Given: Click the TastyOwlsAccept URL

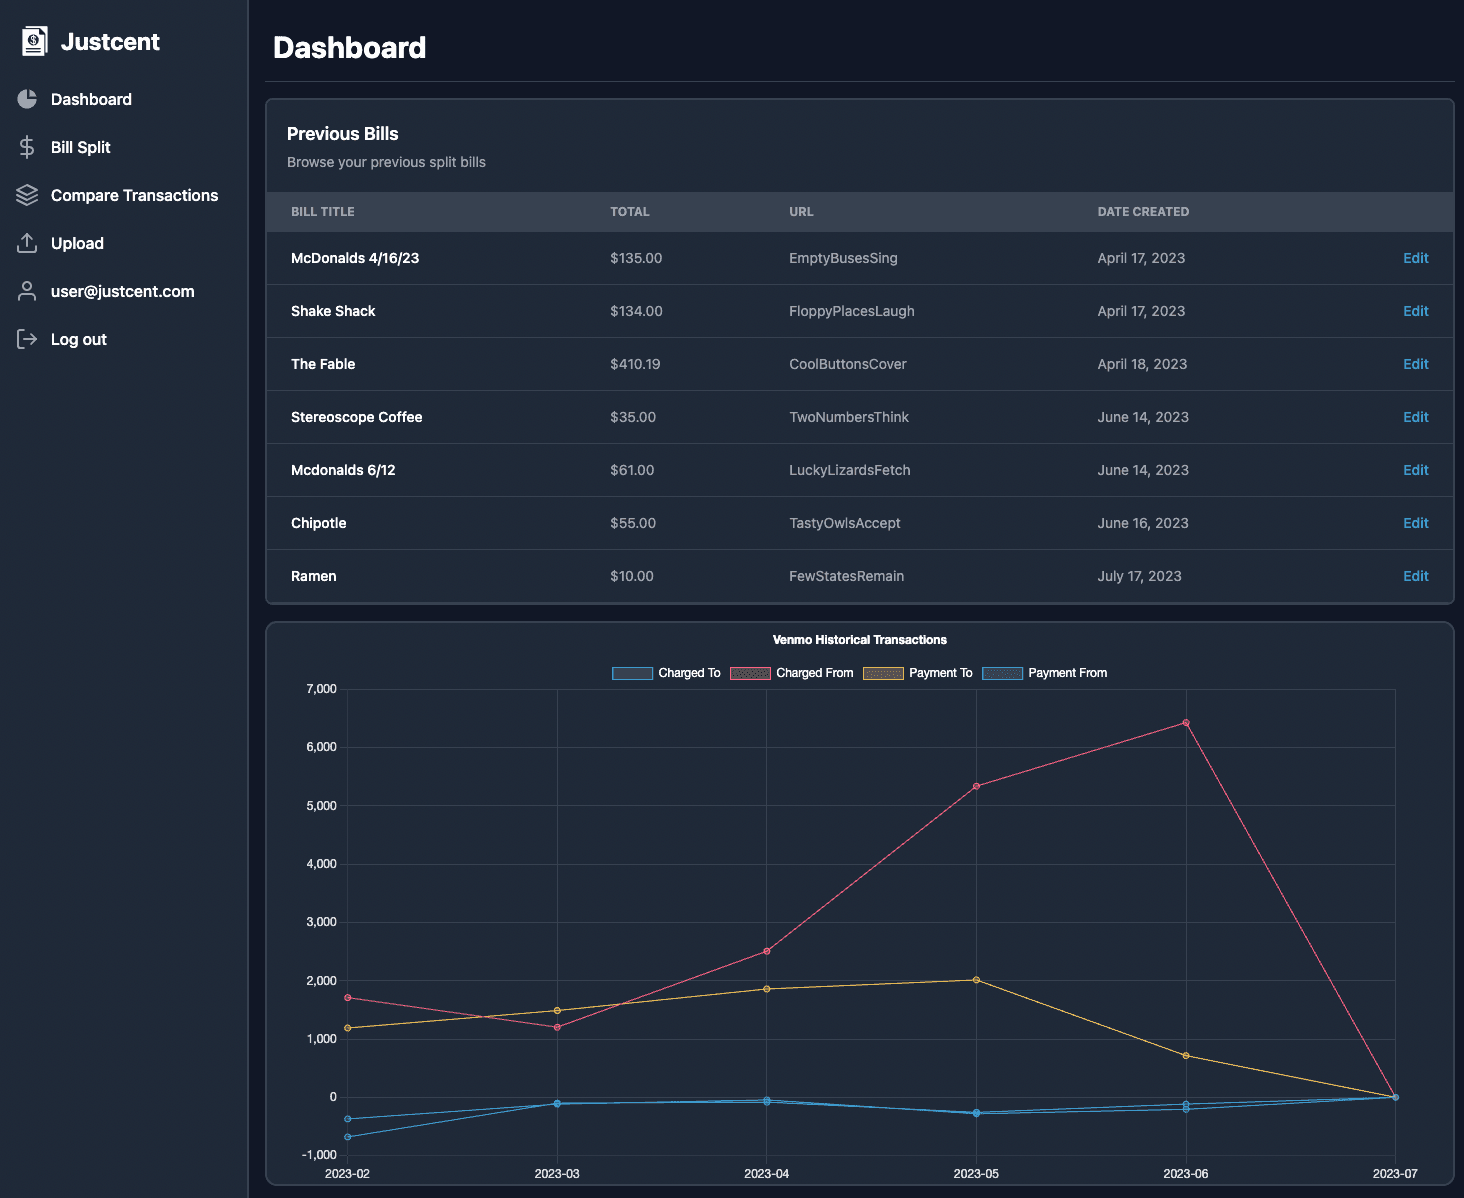Looking at the screenshot, I should click(x=845, y=523).
